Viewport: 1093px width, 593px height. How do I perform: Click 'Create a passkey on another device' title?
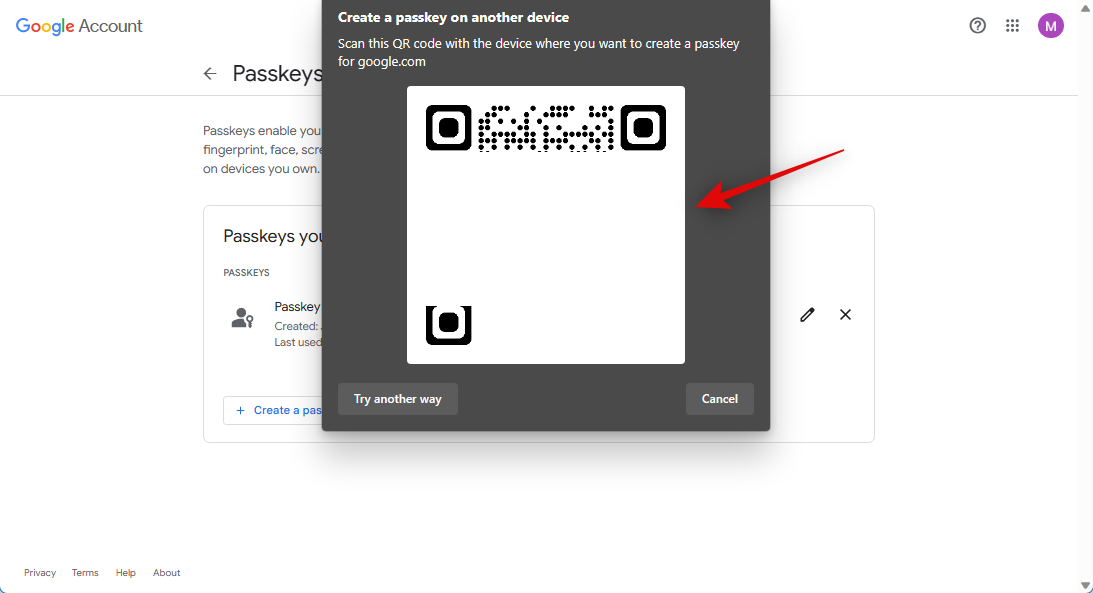click(x=453, y=17)
